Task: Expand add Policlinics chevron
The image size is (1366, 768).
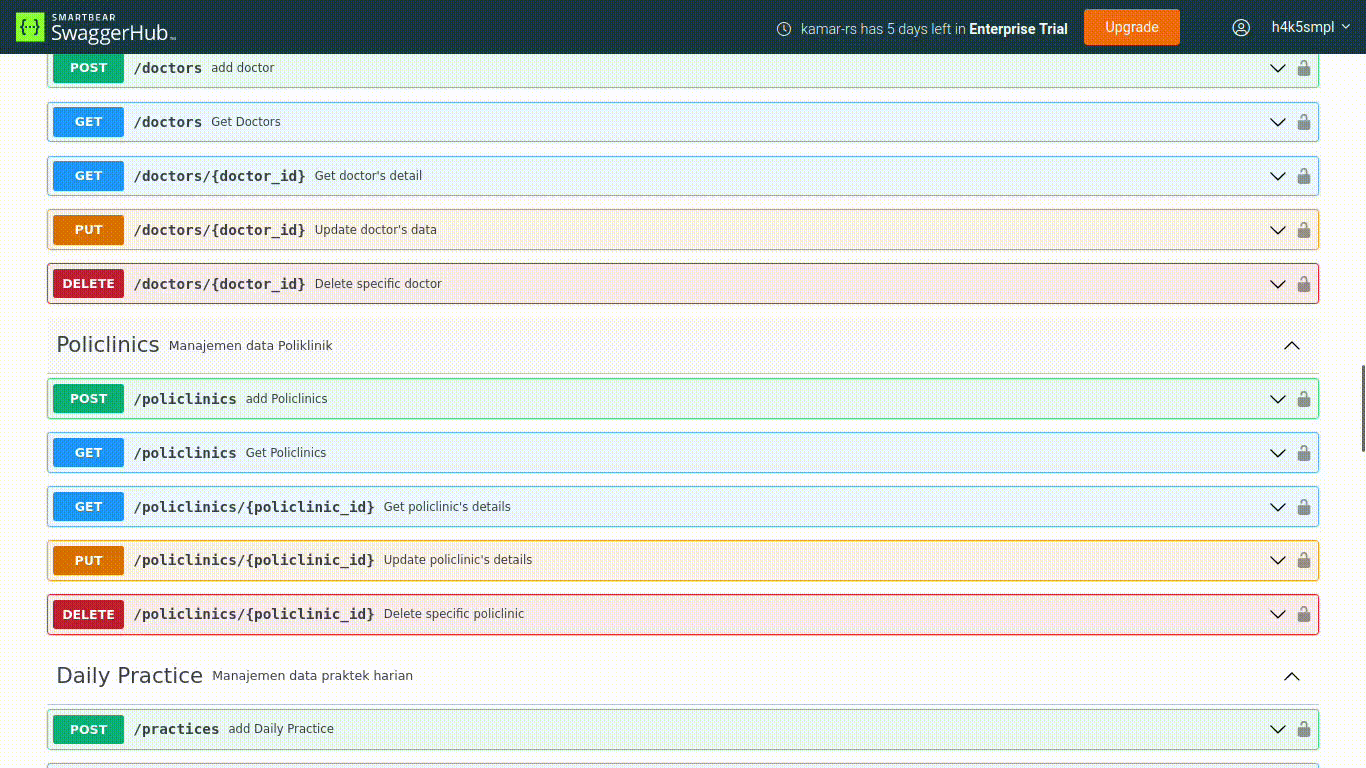Action: click(x=1277, y=399)
